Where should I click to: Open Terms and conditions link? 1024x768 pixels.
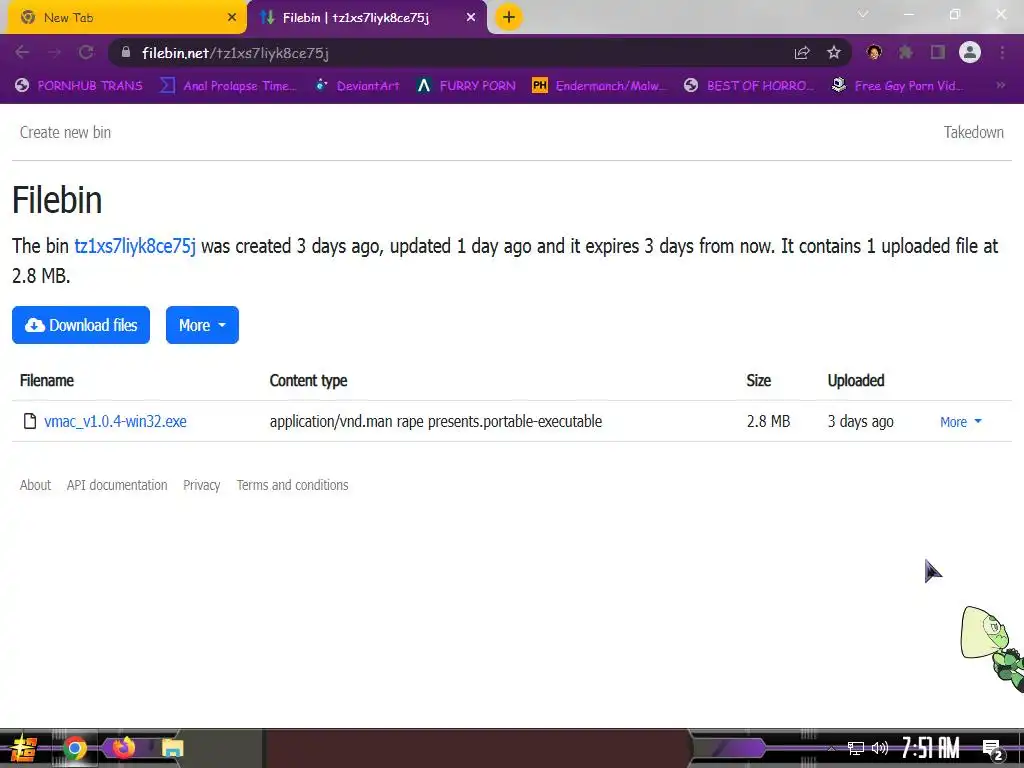click(x=293, y=485)
